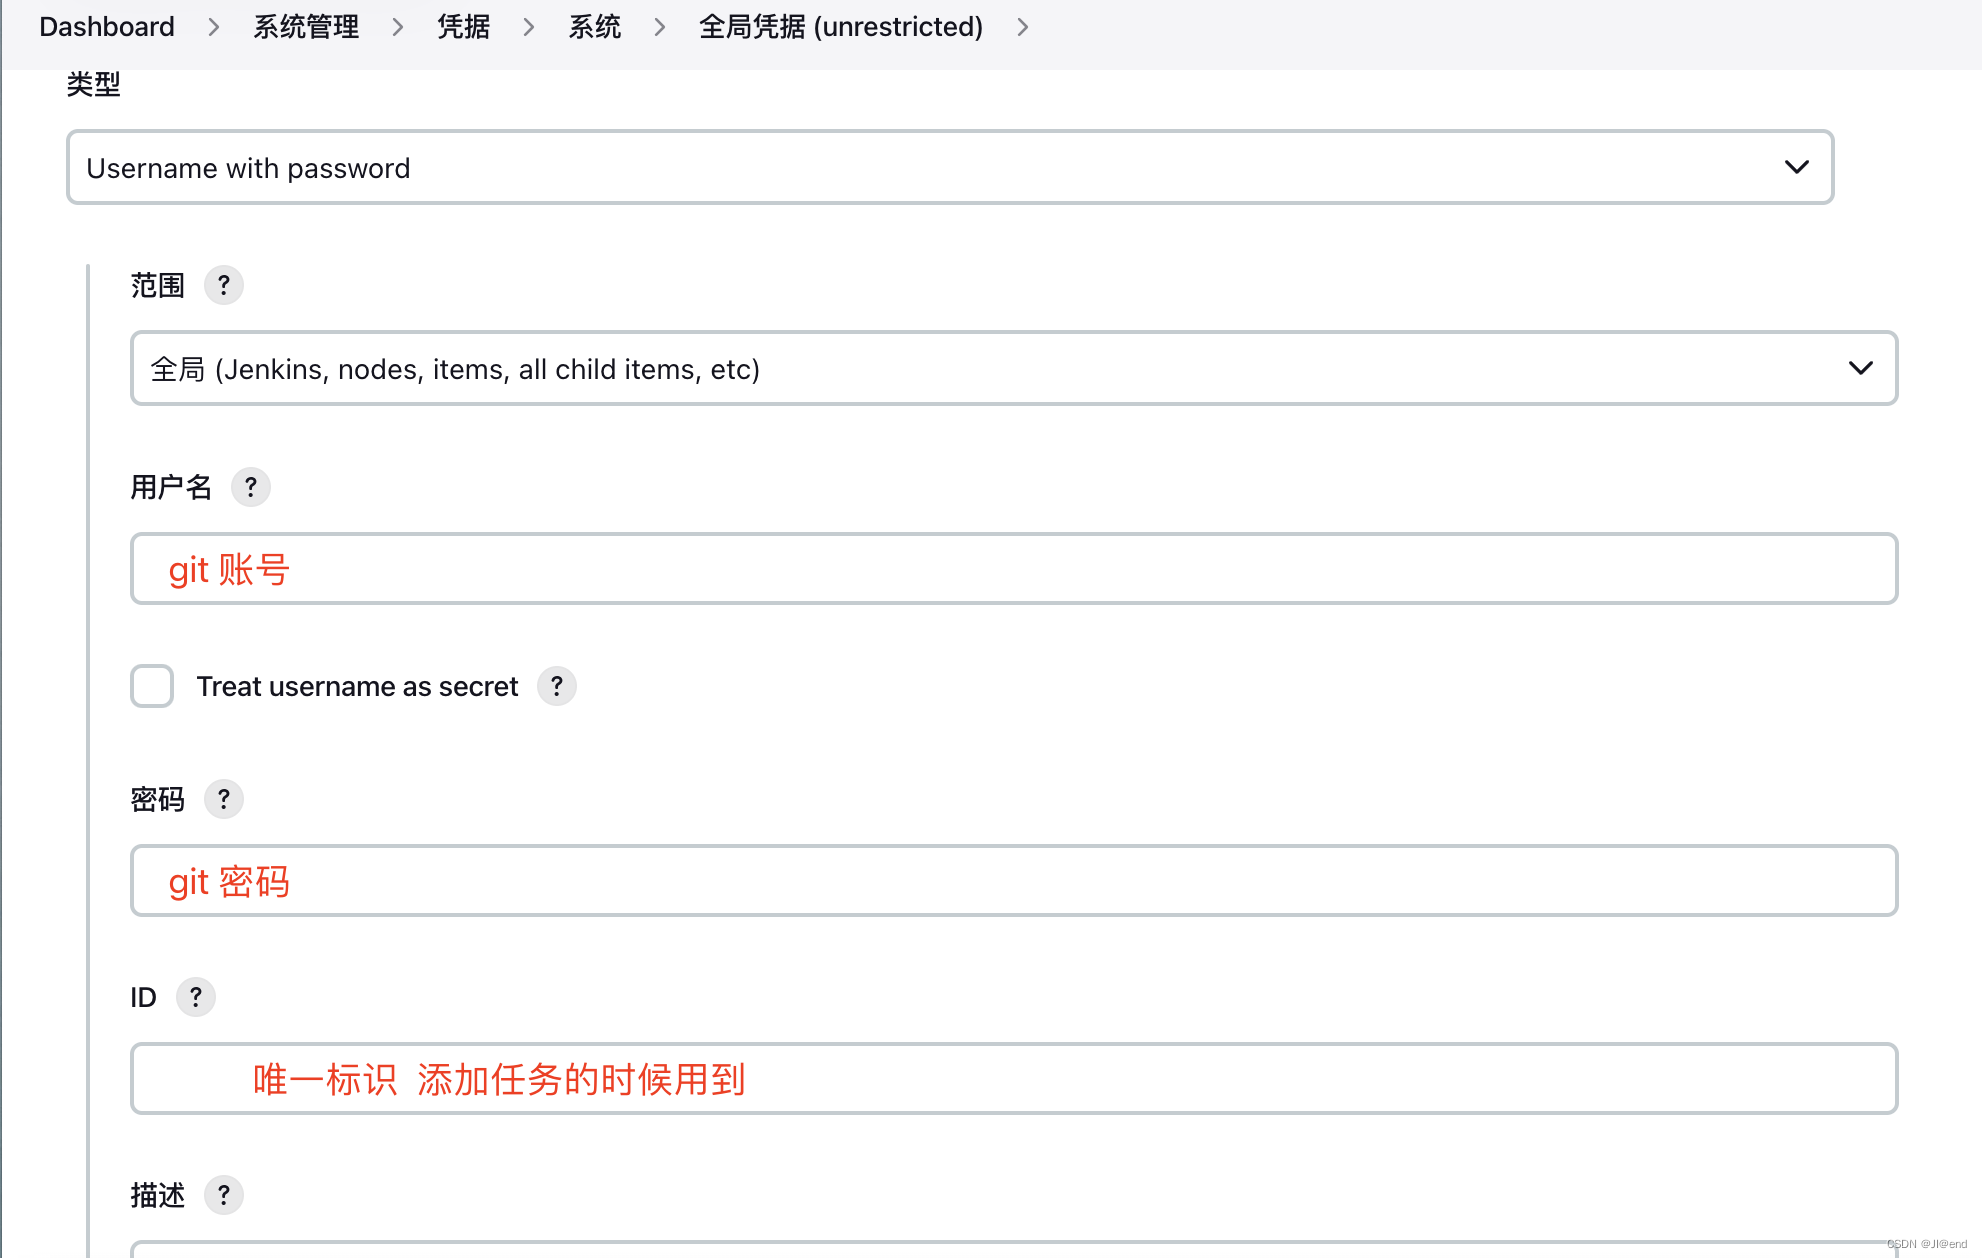Expand chevron after Dashboard breadcrumb
The width and height of the screenshot is (1982, 1258).
pos(213,27)
